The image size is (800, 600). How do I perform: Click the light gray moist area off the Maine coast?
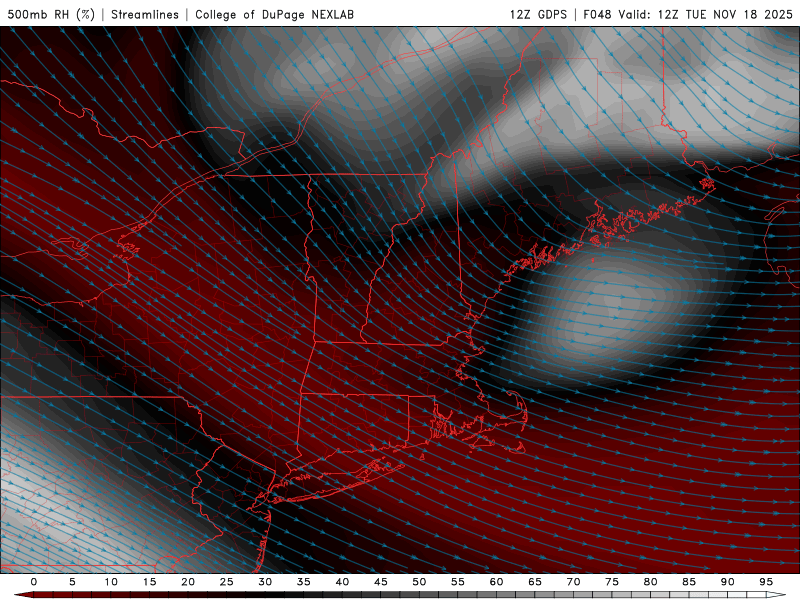coord(612,311)
